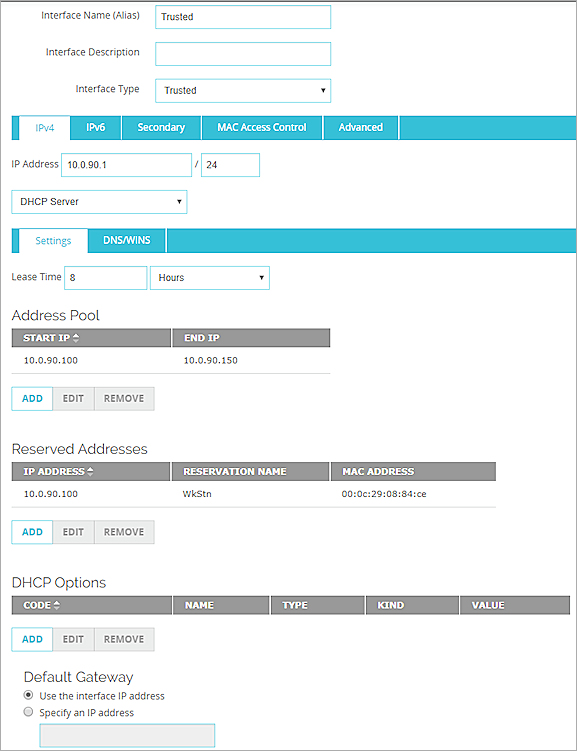Screen dimensions: 577x751
Task: Click the Interface Name (Alias) field
Action: click(x=243, y=17)
